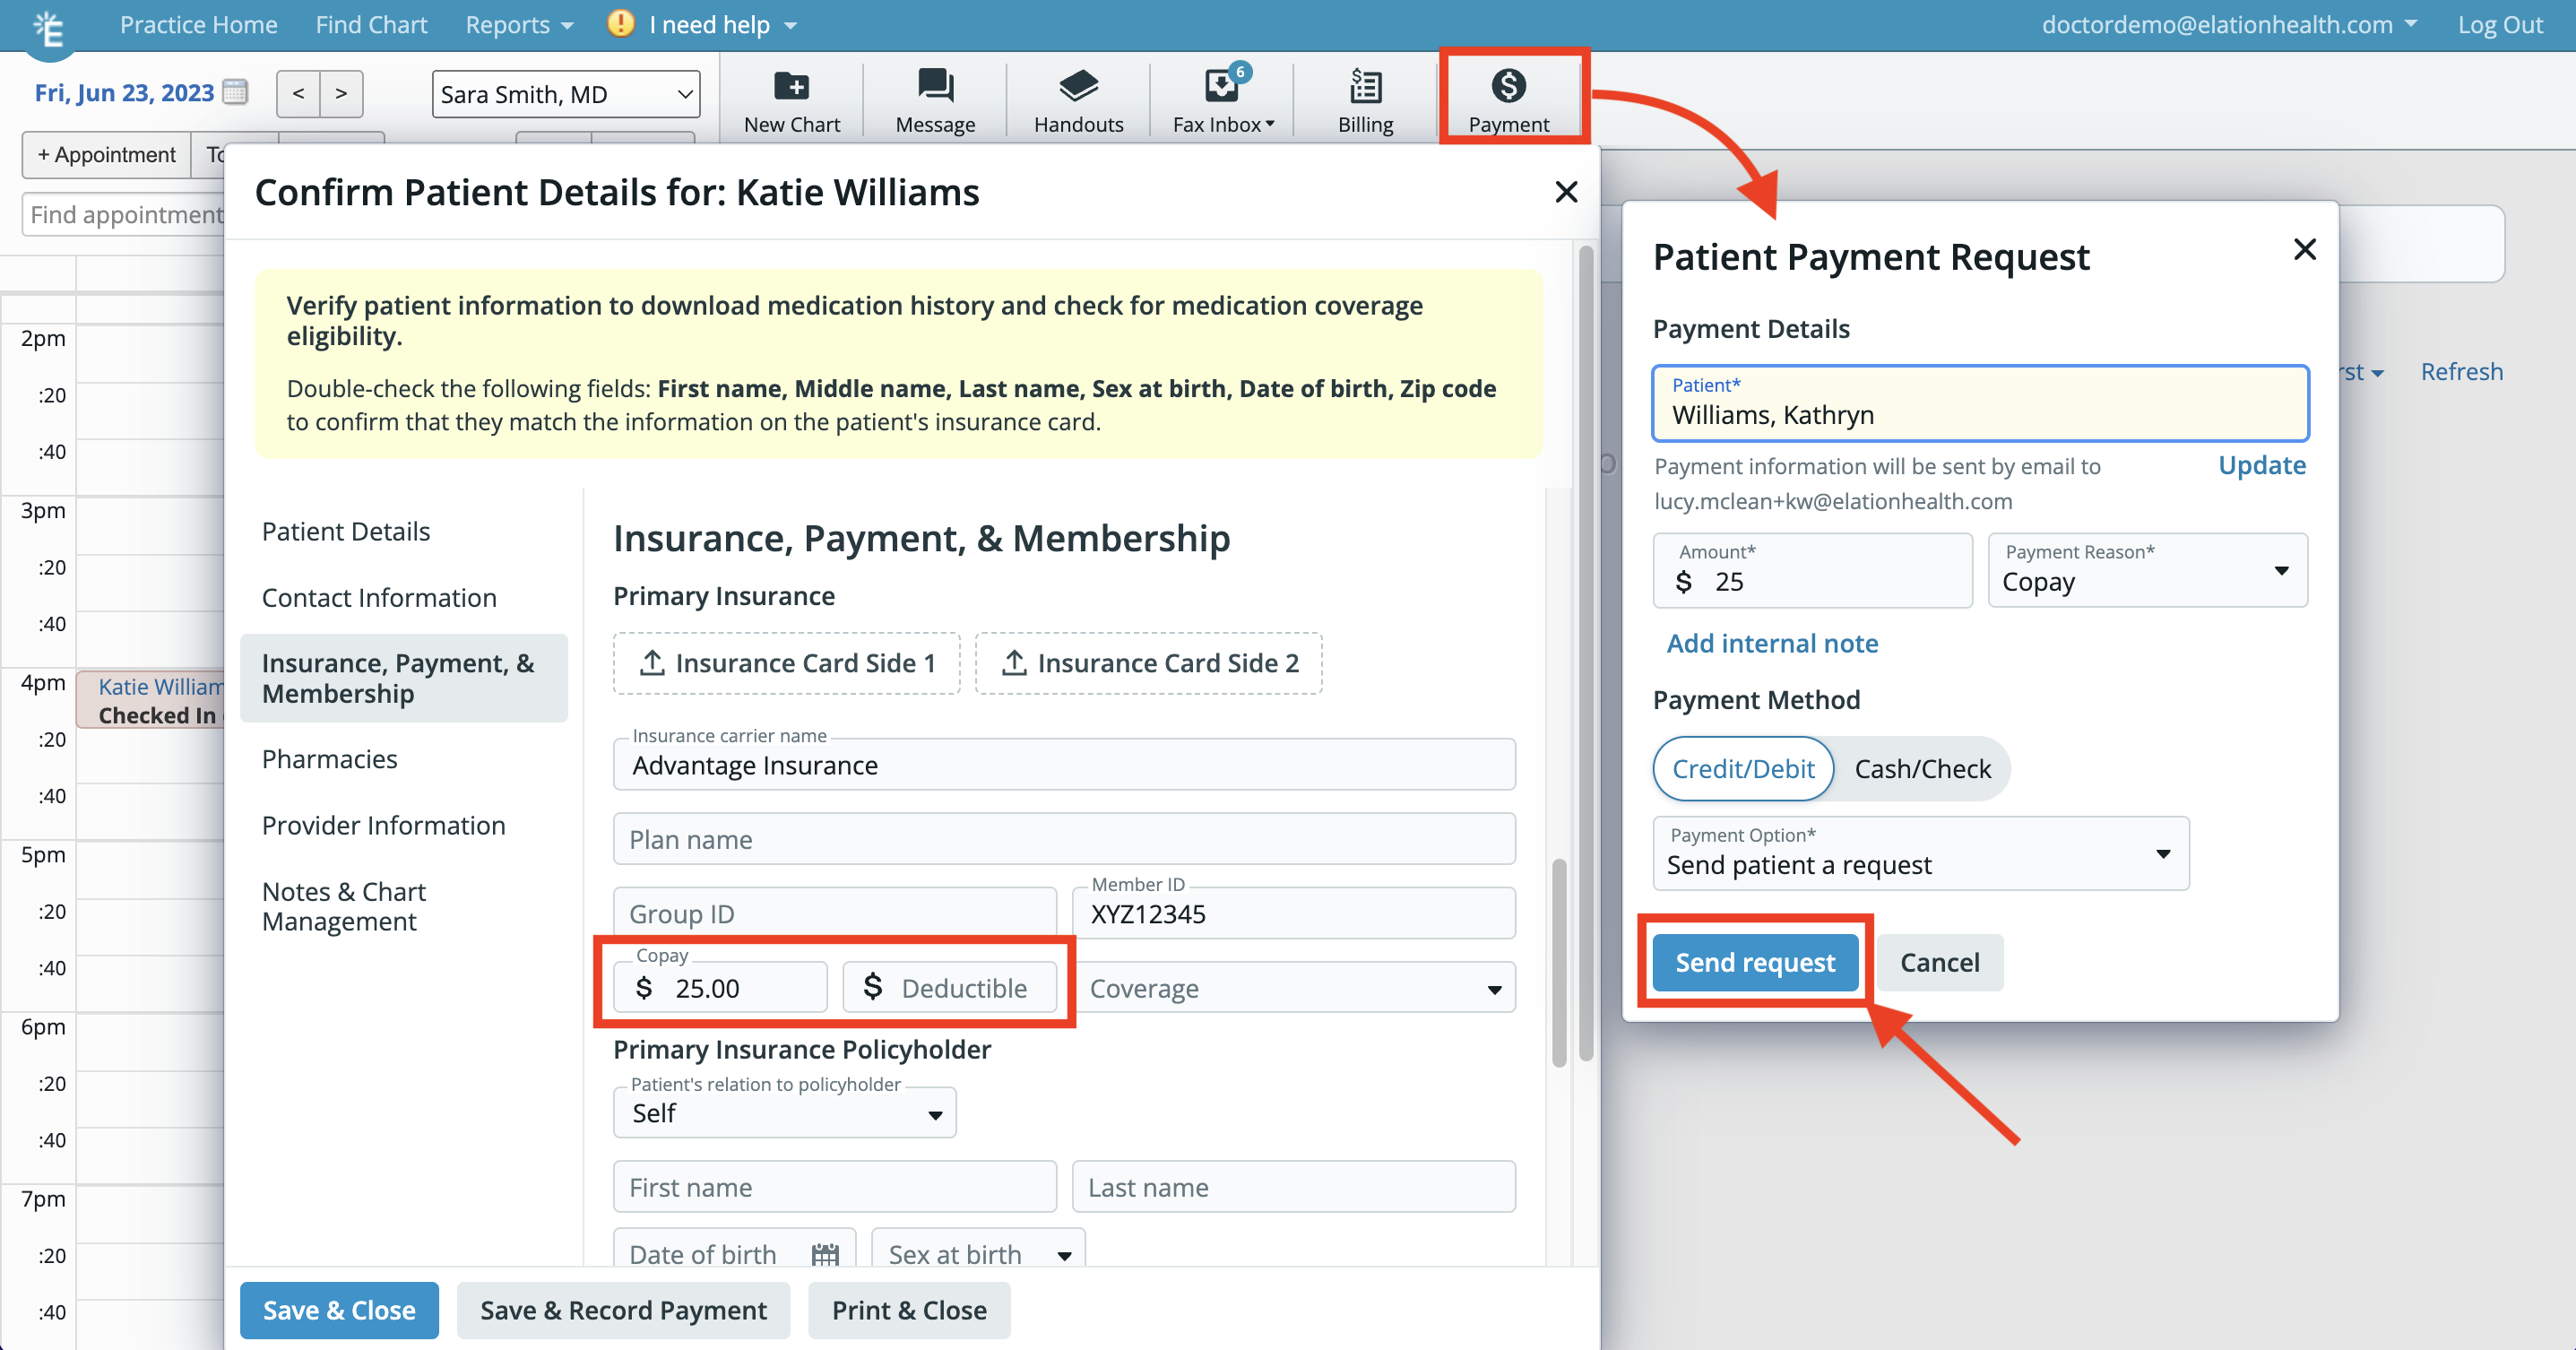Upload Insurance Card Side 1

pyautogui.click(x=786, y=663)
